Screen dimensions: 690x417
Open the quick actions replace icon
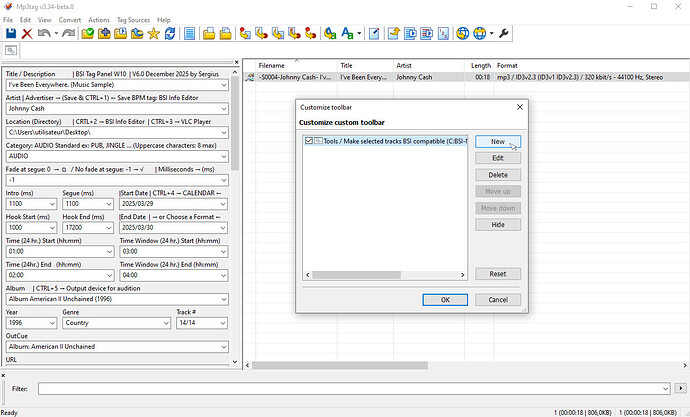pyautogui.click(x=330, y=33)
